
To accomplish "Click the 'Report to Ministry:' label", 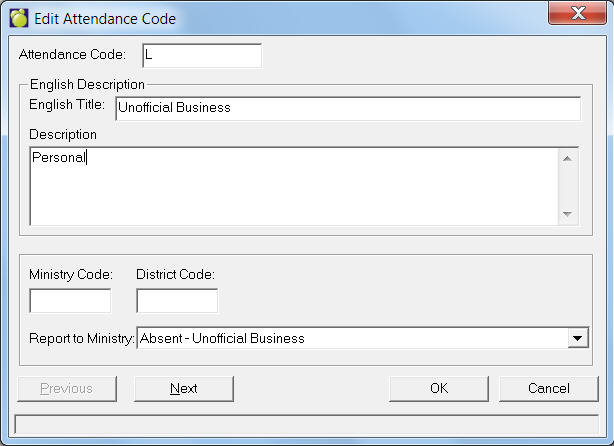I will [82, 339].
